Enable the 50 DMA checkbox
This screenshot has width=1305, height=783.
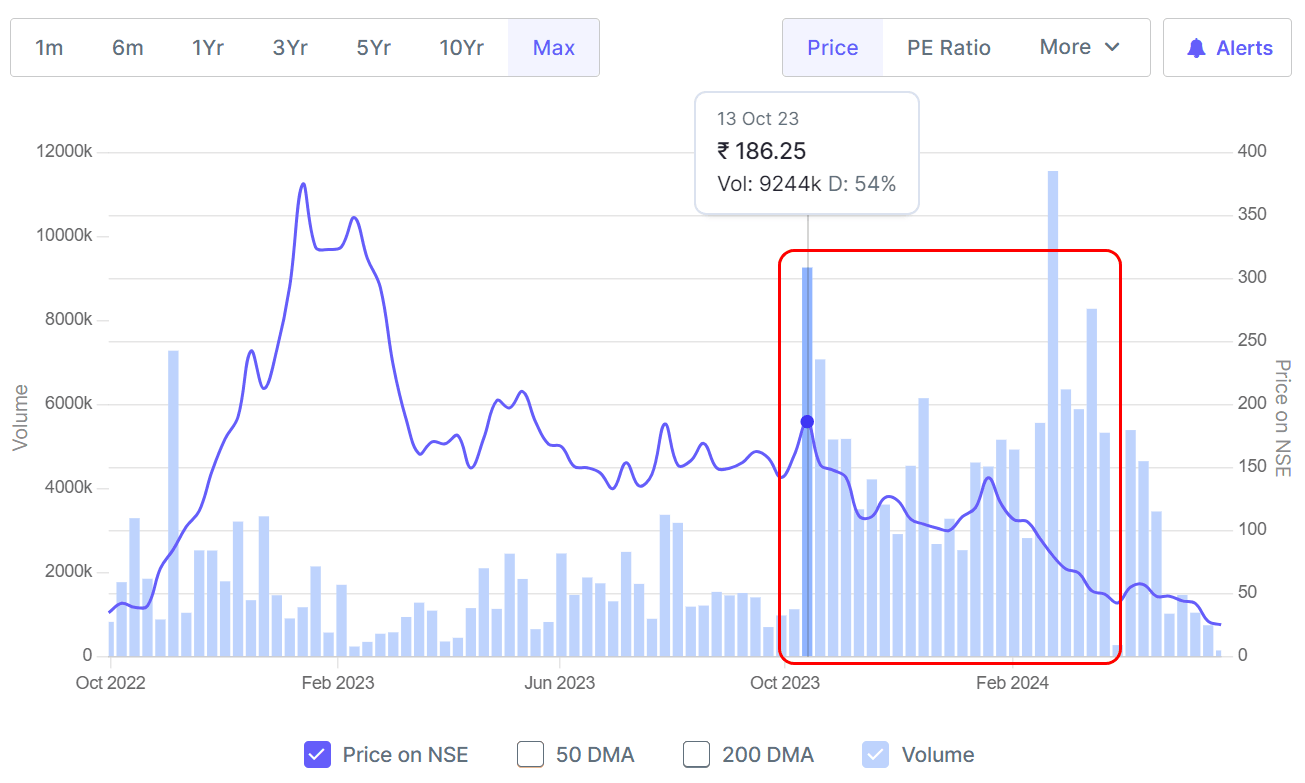[x=530, y=754]
